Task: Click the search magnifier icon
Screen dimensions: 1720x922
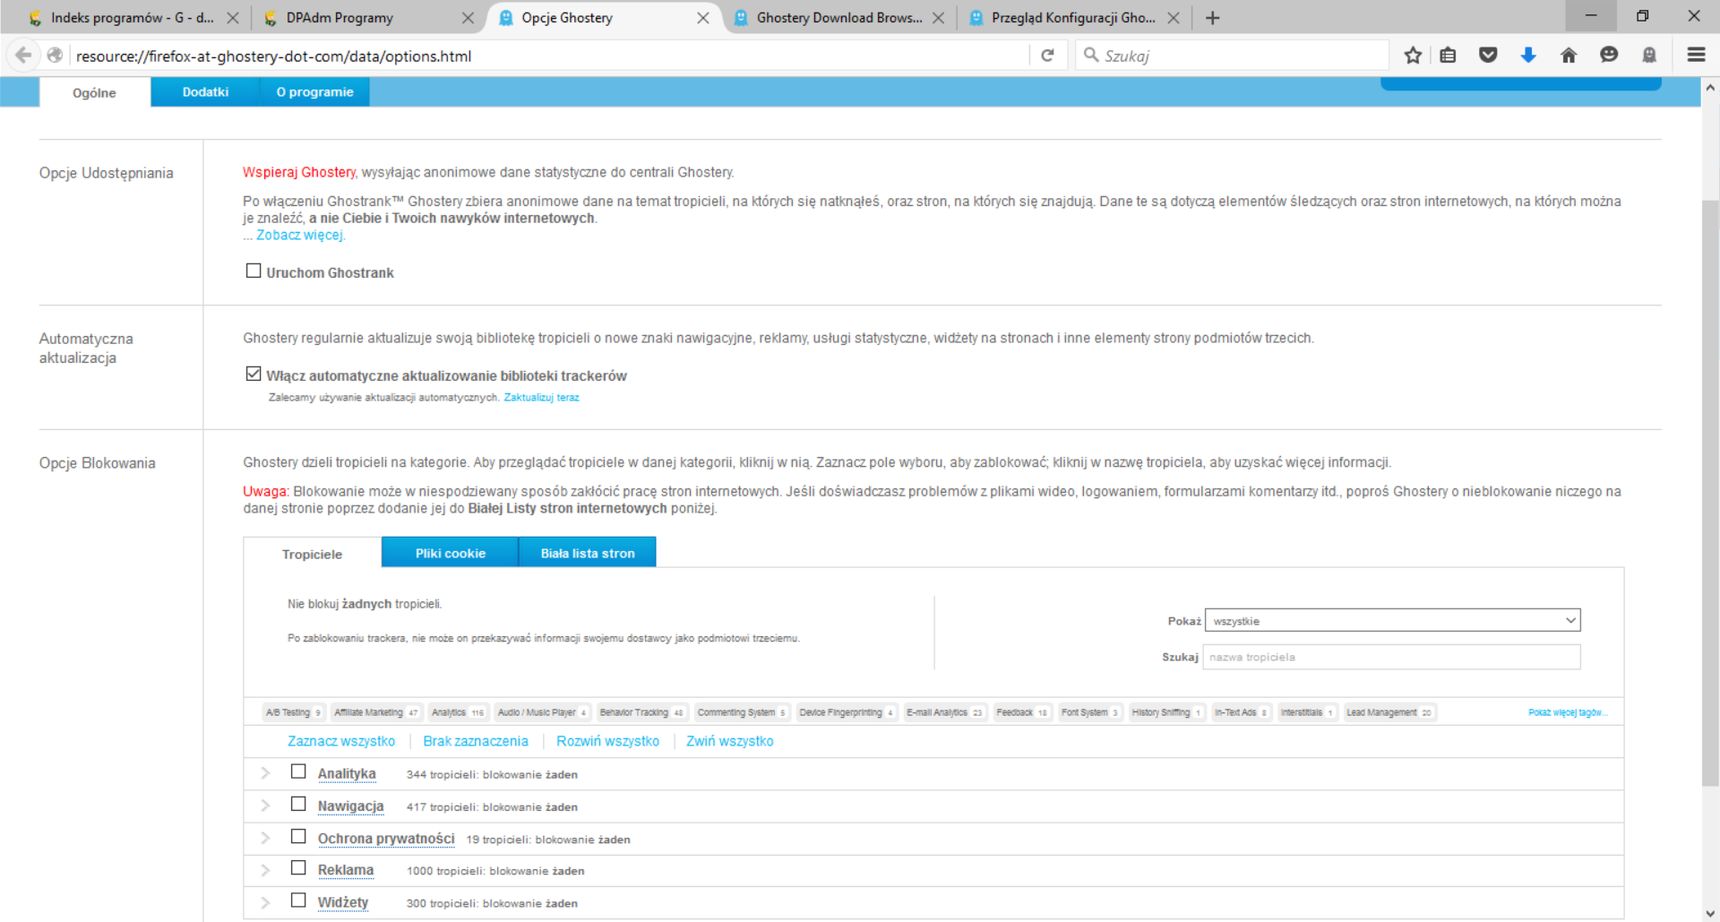Action: coord(1091,55)
